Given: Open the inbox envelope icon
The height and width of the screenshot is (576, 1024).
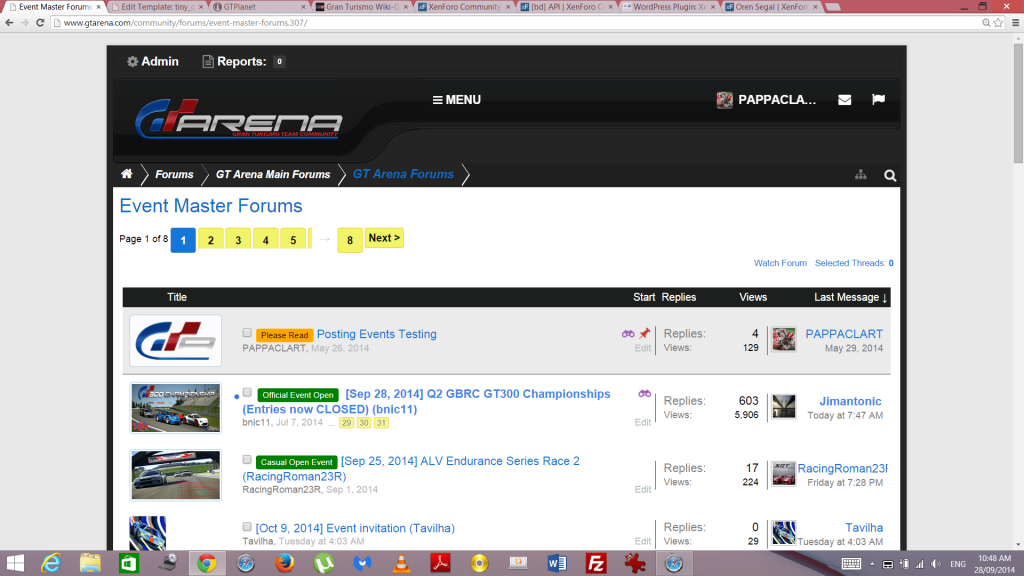Looking at the screenshot, I should pyautogui.click(x=844, y=100).
